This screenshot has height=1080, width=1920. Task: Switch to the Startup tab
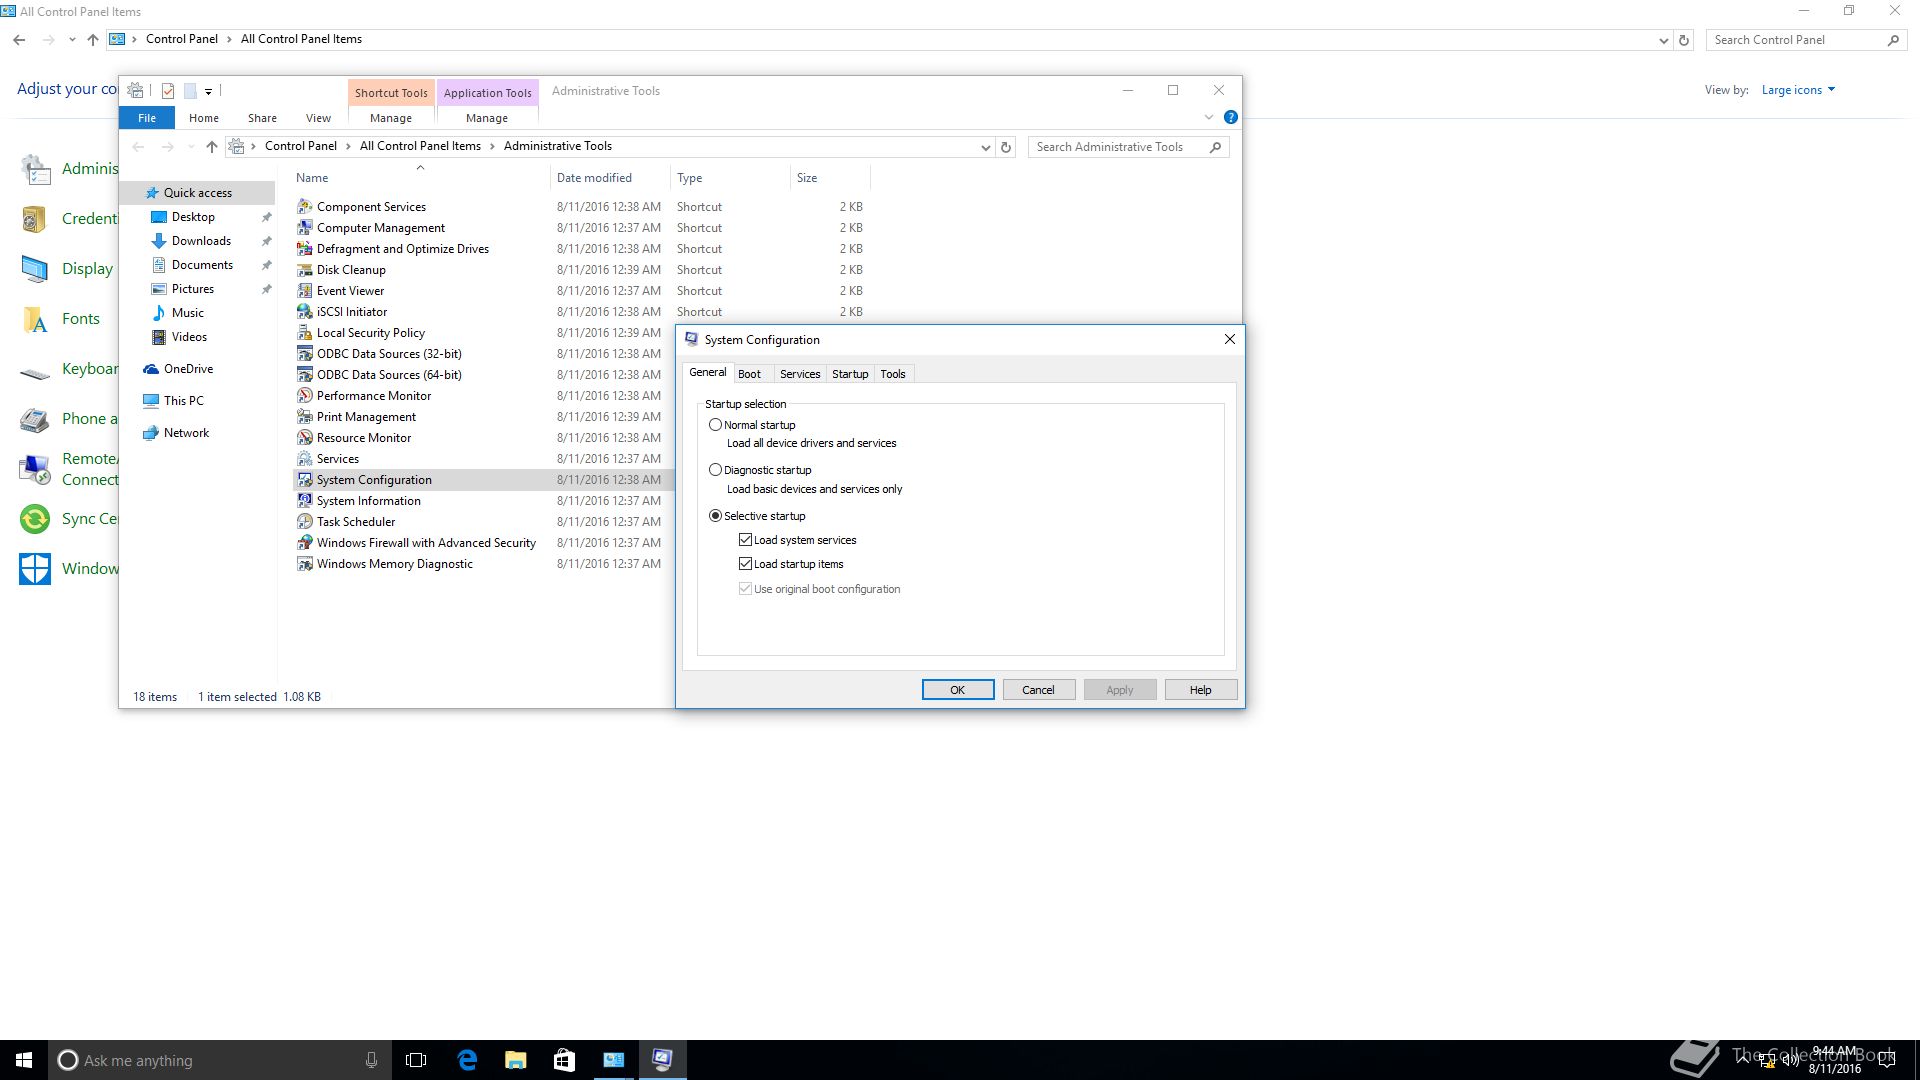coord(850,374)
